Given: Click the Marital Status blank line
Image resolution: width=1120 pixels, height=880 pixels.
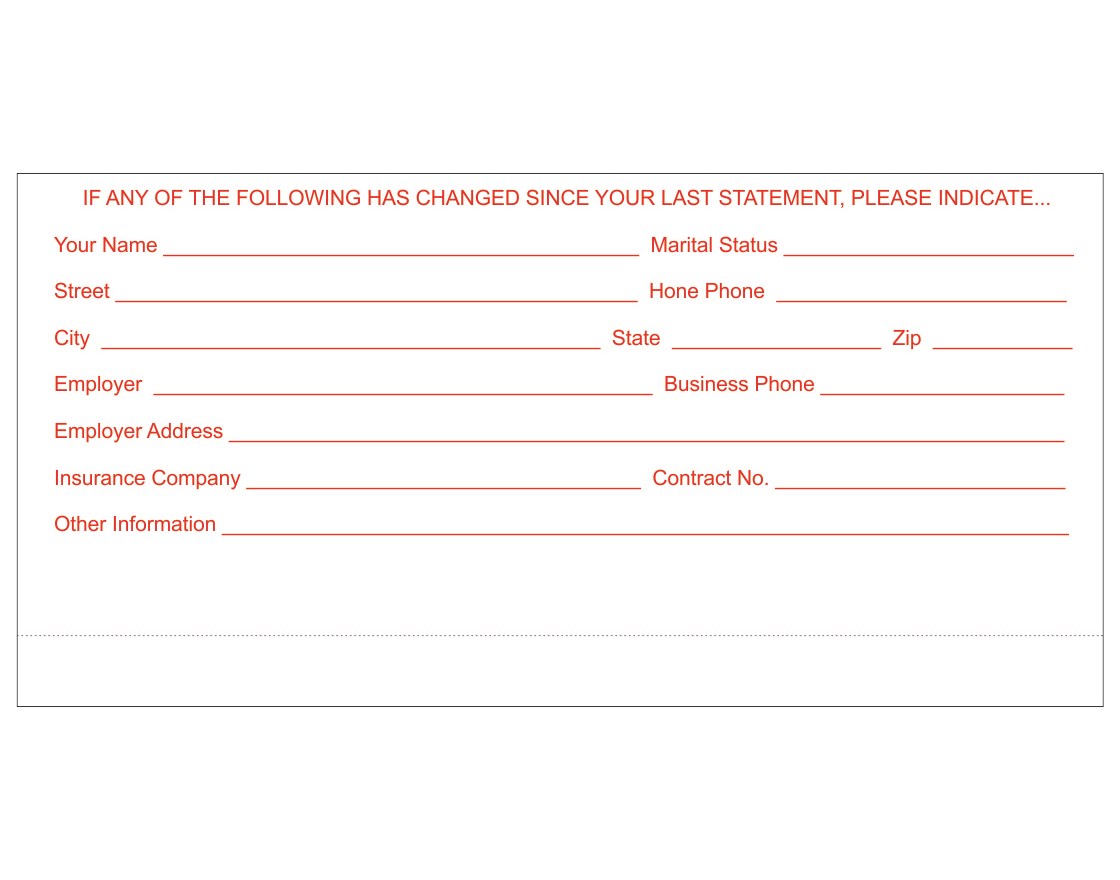Looking at the screenshot, I should 929,254.
